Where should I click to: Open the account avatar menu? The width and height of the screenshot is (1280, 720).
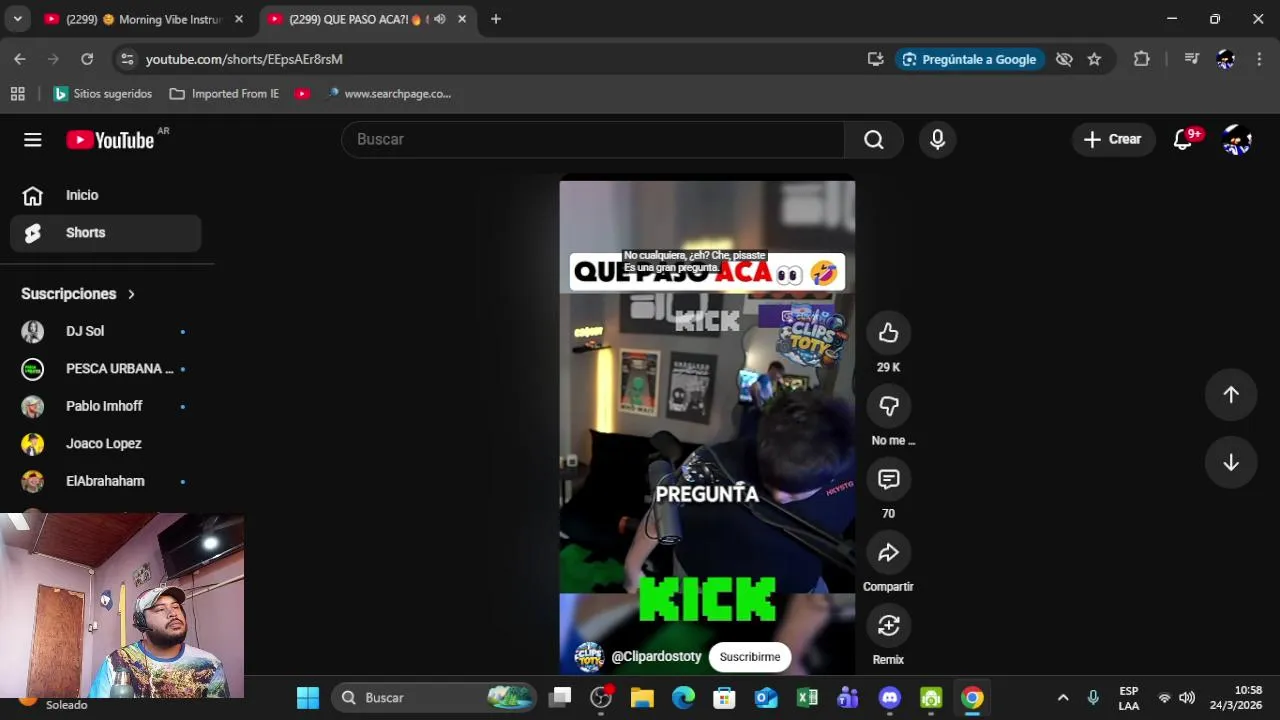1237,140
